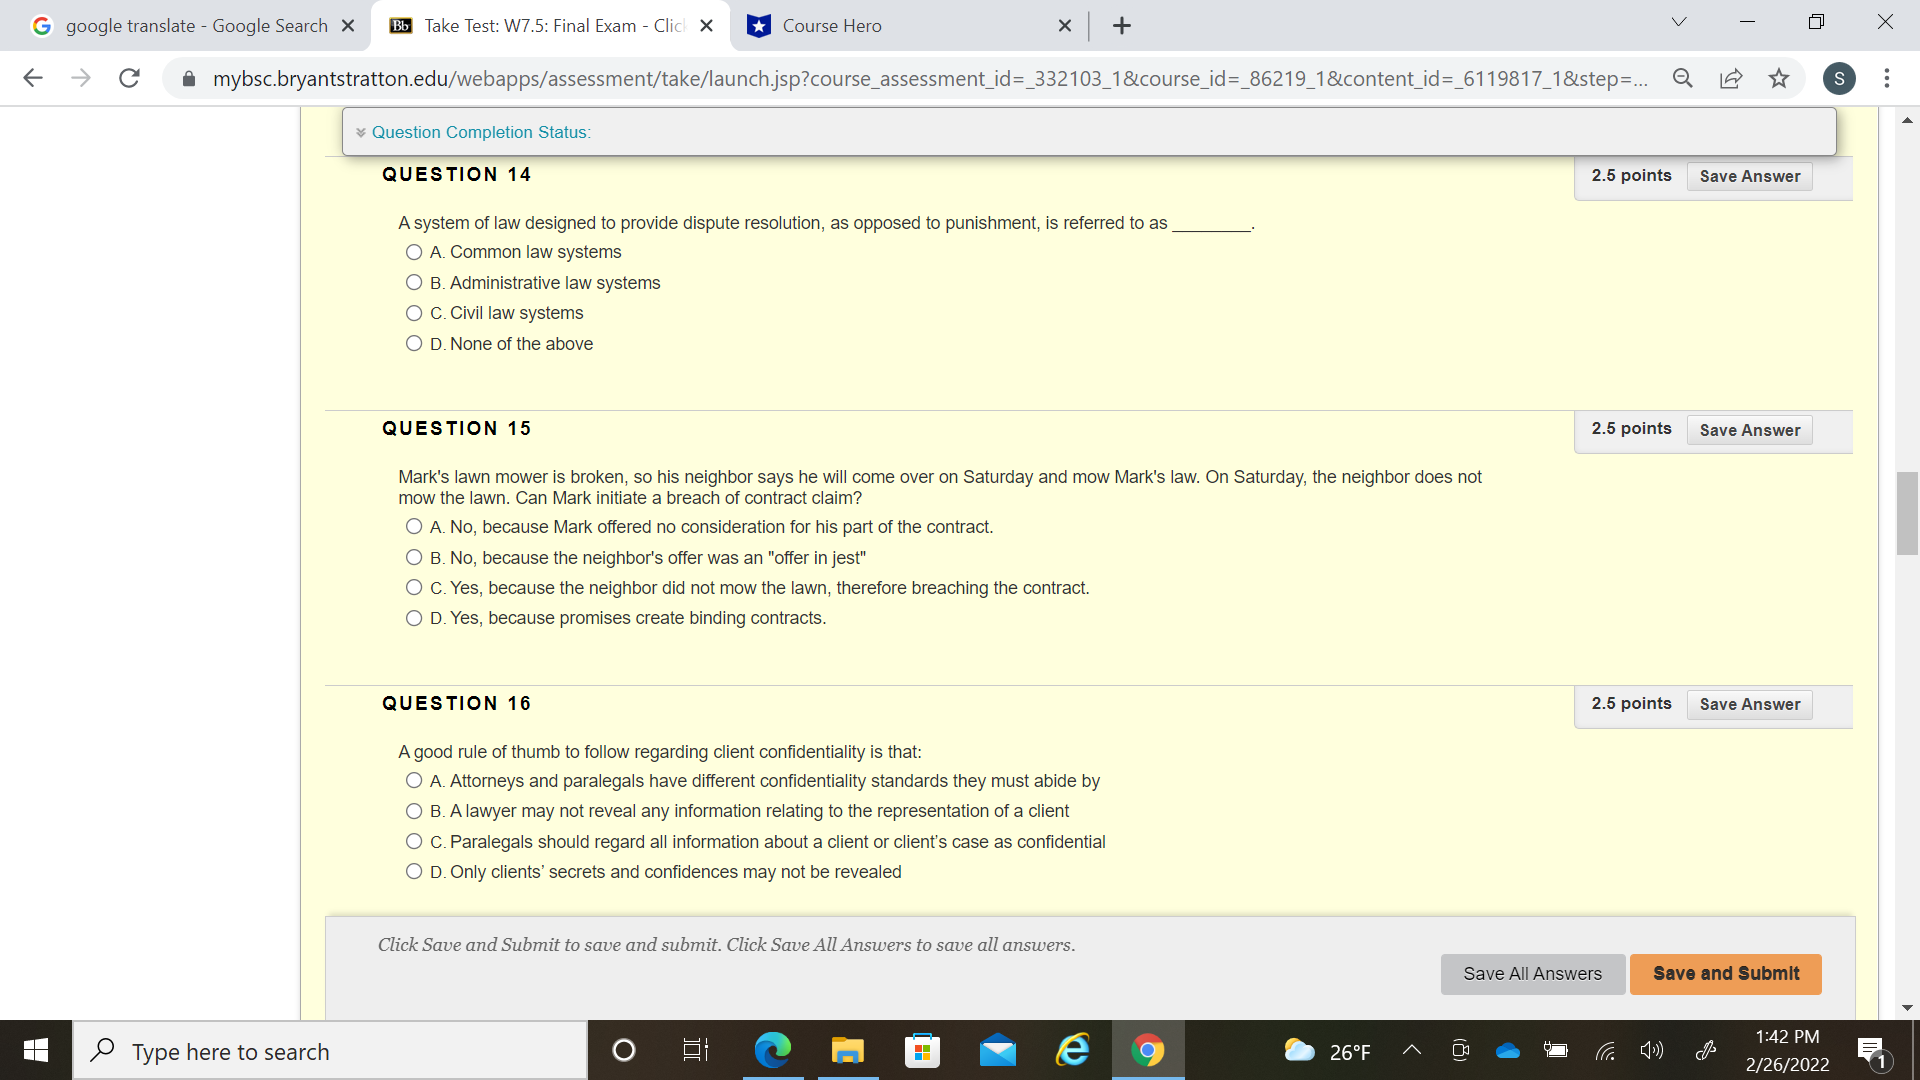Click the share icon in the address bar
Screen dimensions: 1920x1080
point(1731,78)
